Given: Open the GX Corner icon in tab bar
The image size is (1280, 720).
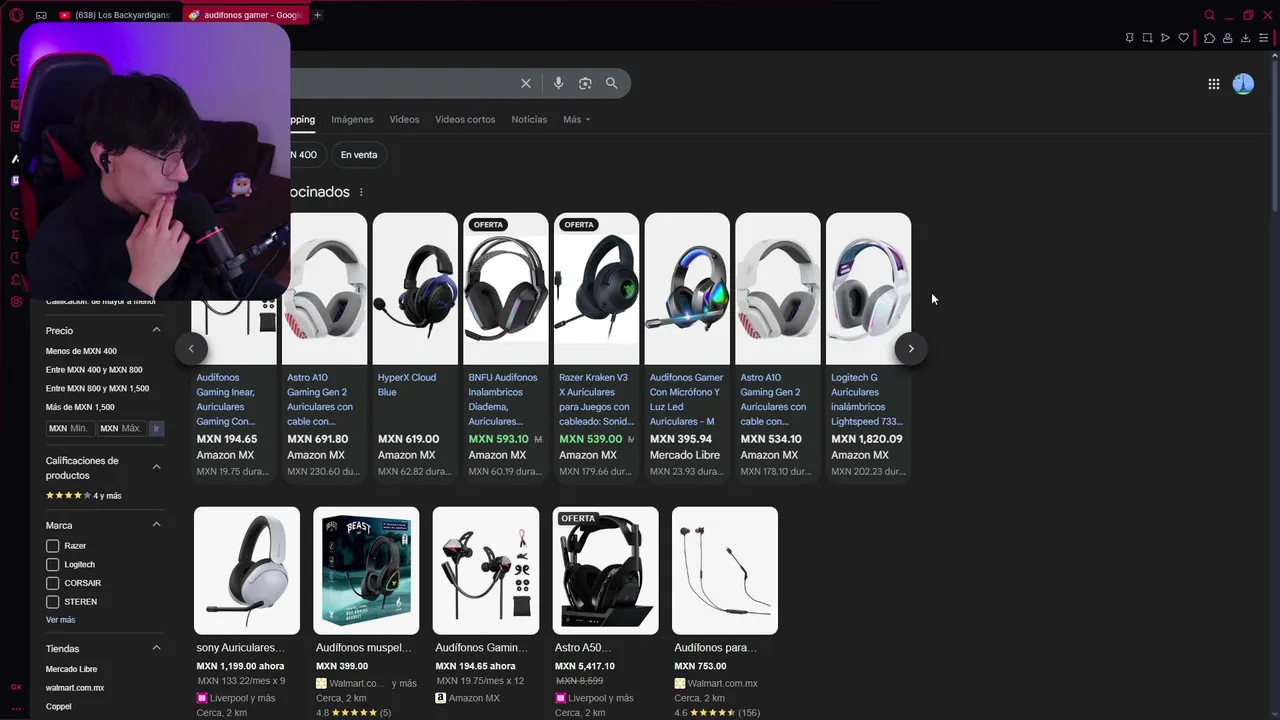Looking at the screenshot, I should point(41,15).
